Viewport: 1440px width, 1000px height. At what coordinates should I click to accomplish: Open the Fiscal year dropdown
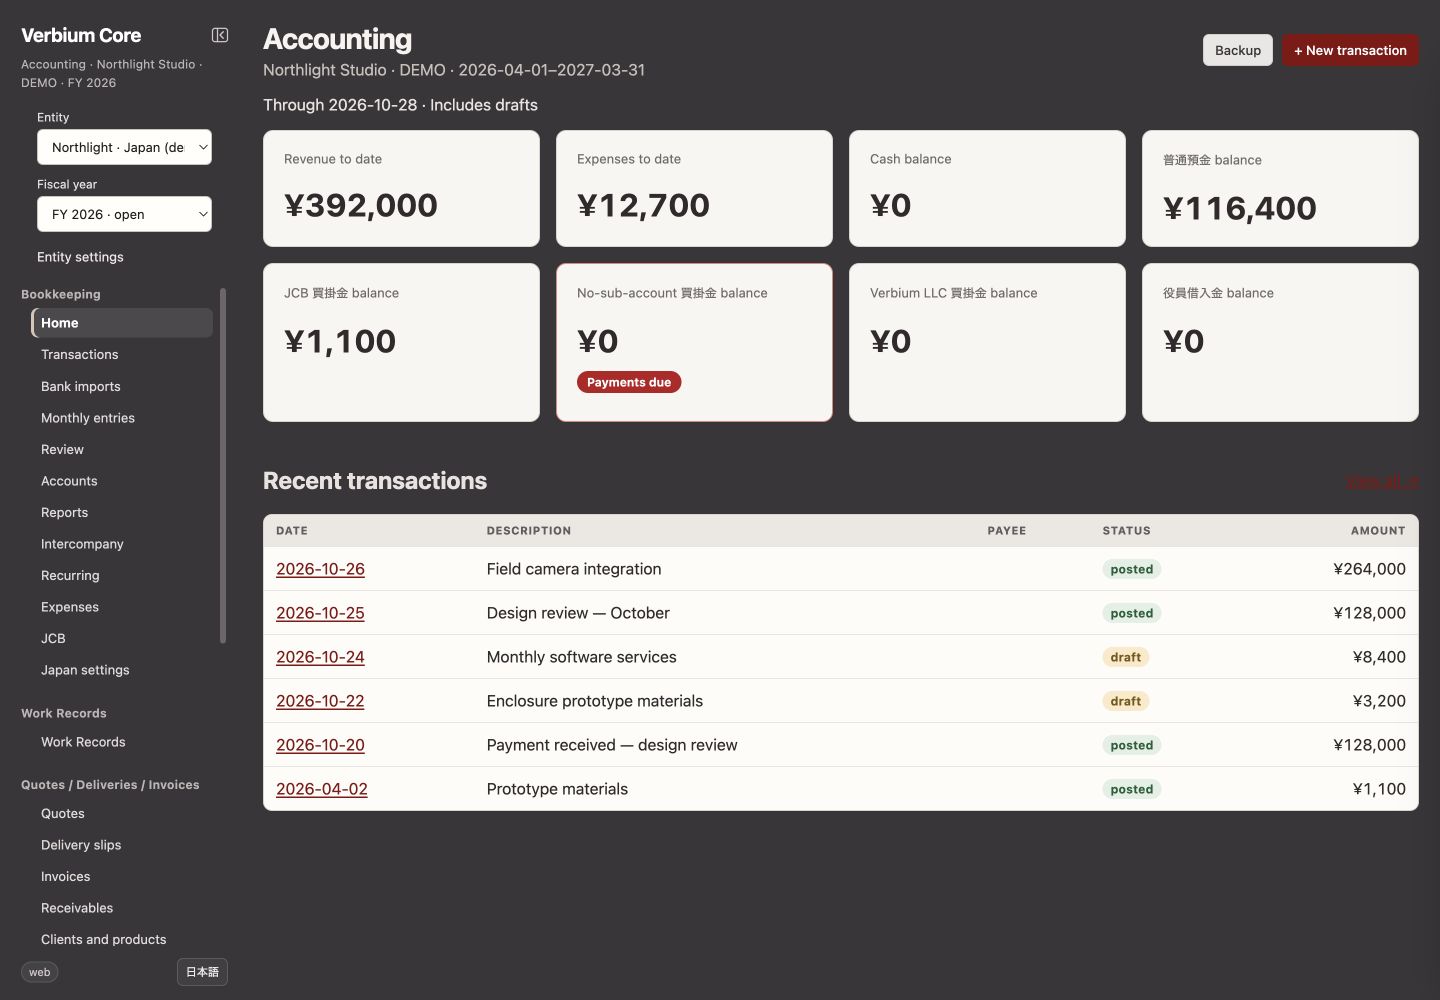(x=124, y=214)
